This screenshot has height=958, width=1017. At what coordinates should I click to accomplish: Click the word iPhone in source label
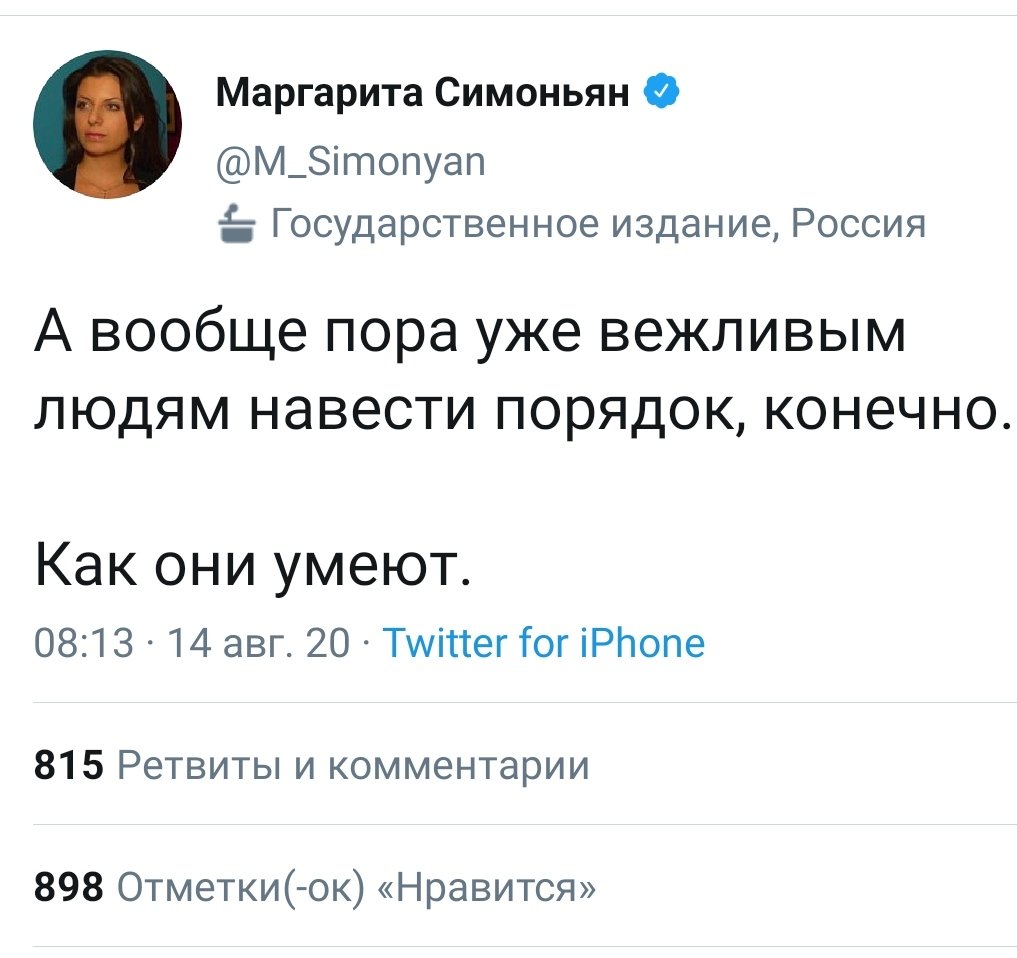pos(644,643)
